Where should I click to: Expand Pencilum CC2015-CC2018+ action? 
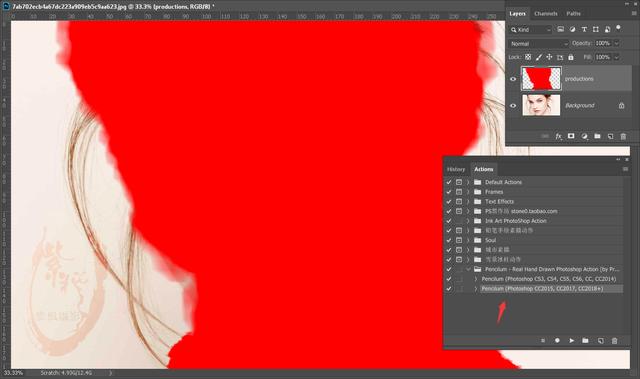coord(476,289)
